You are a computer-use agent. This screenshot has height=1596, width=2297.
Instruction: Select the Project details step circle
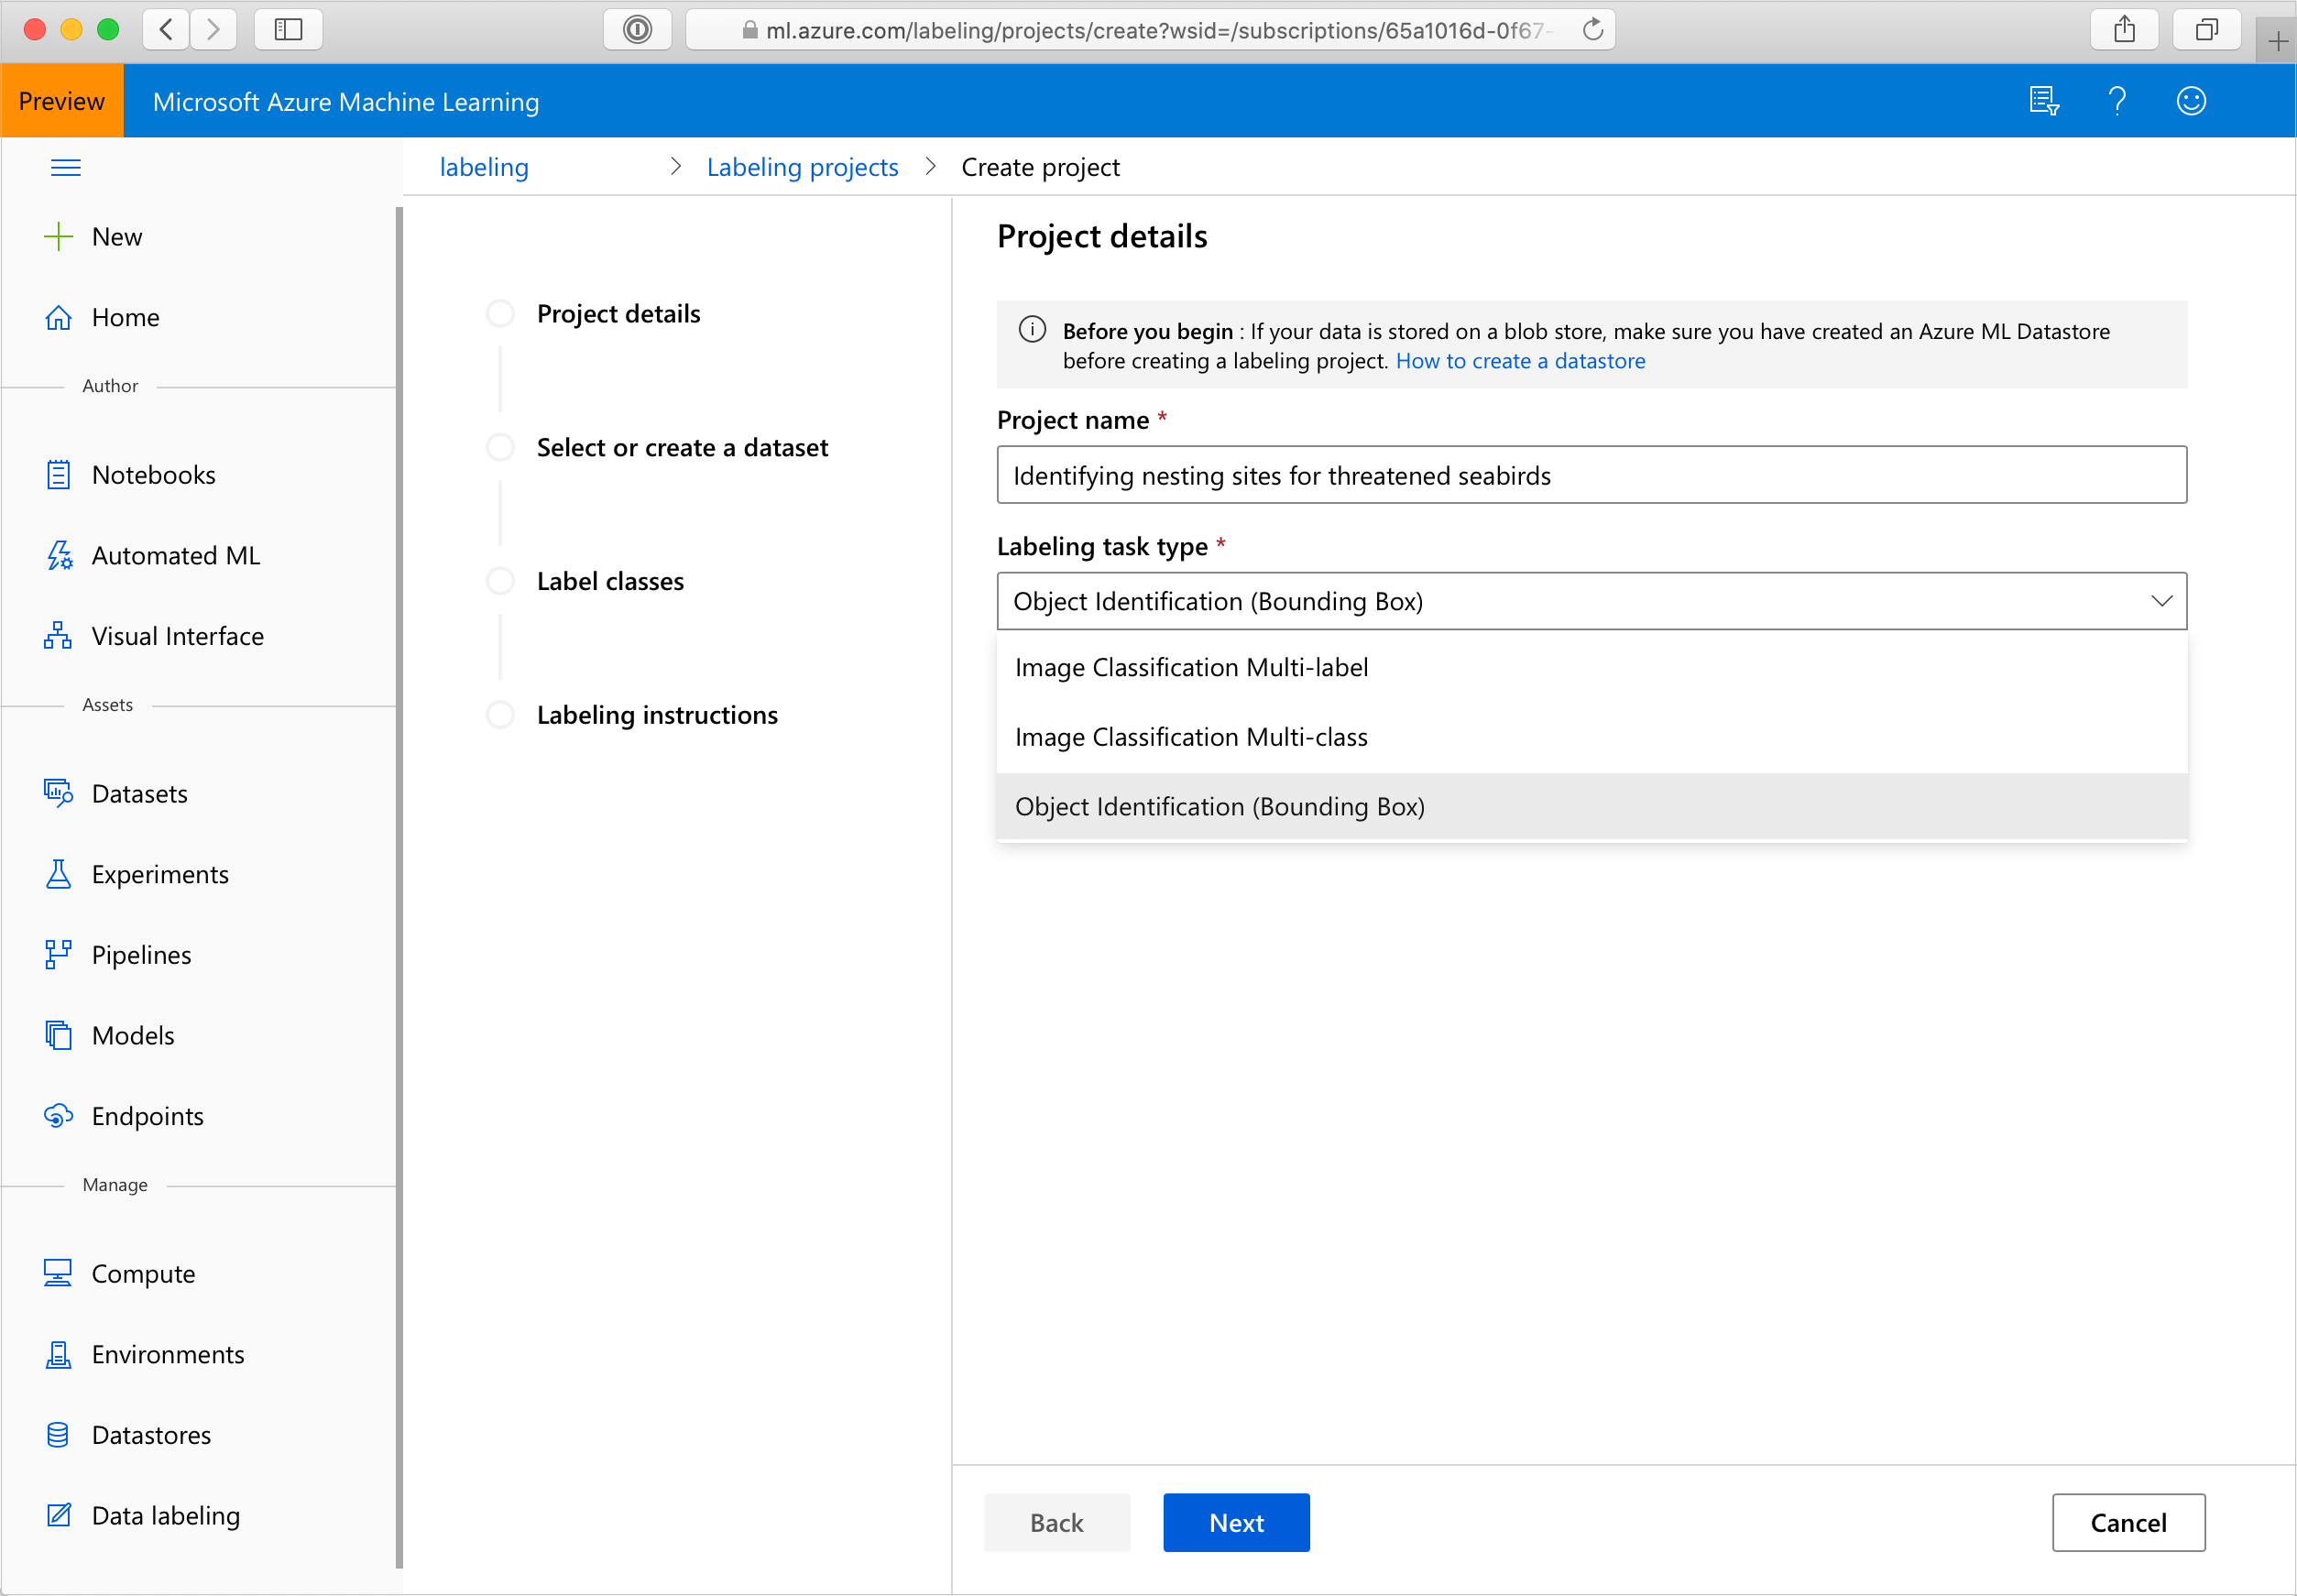[500, 314]
